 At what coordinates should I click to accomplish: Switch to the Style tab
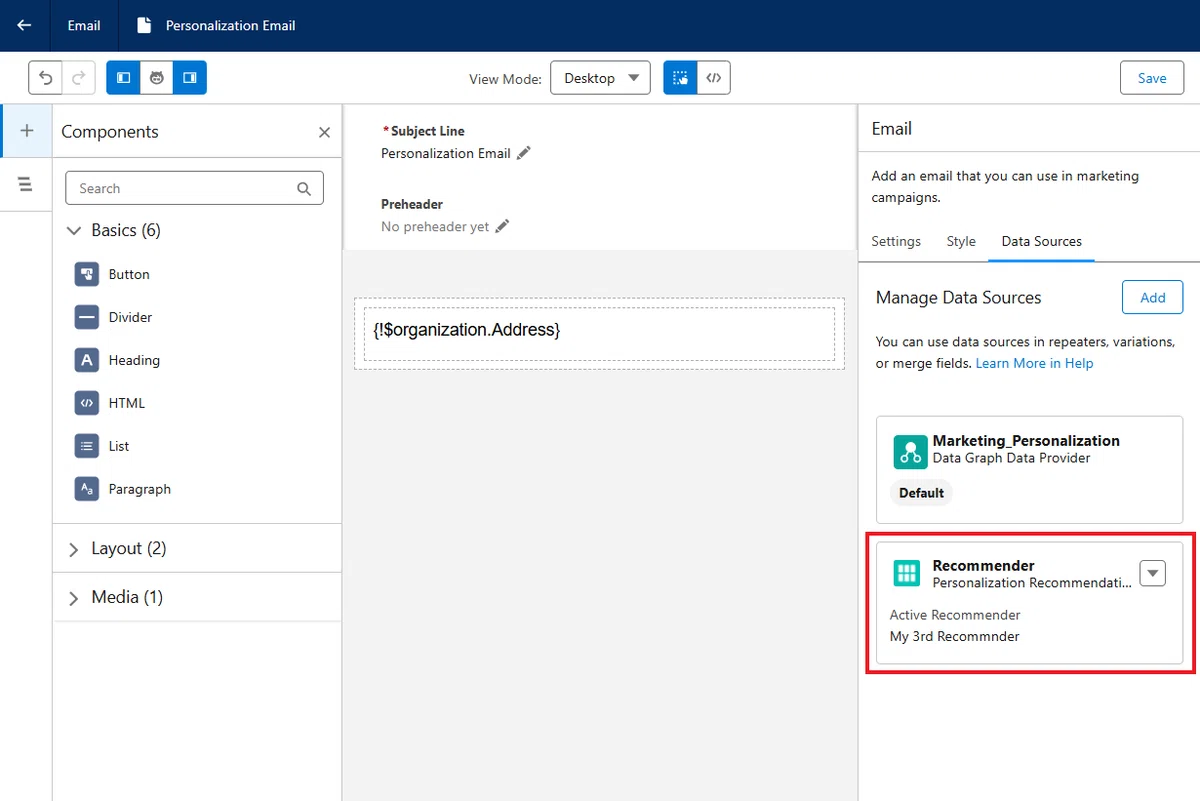coord(961,241)
